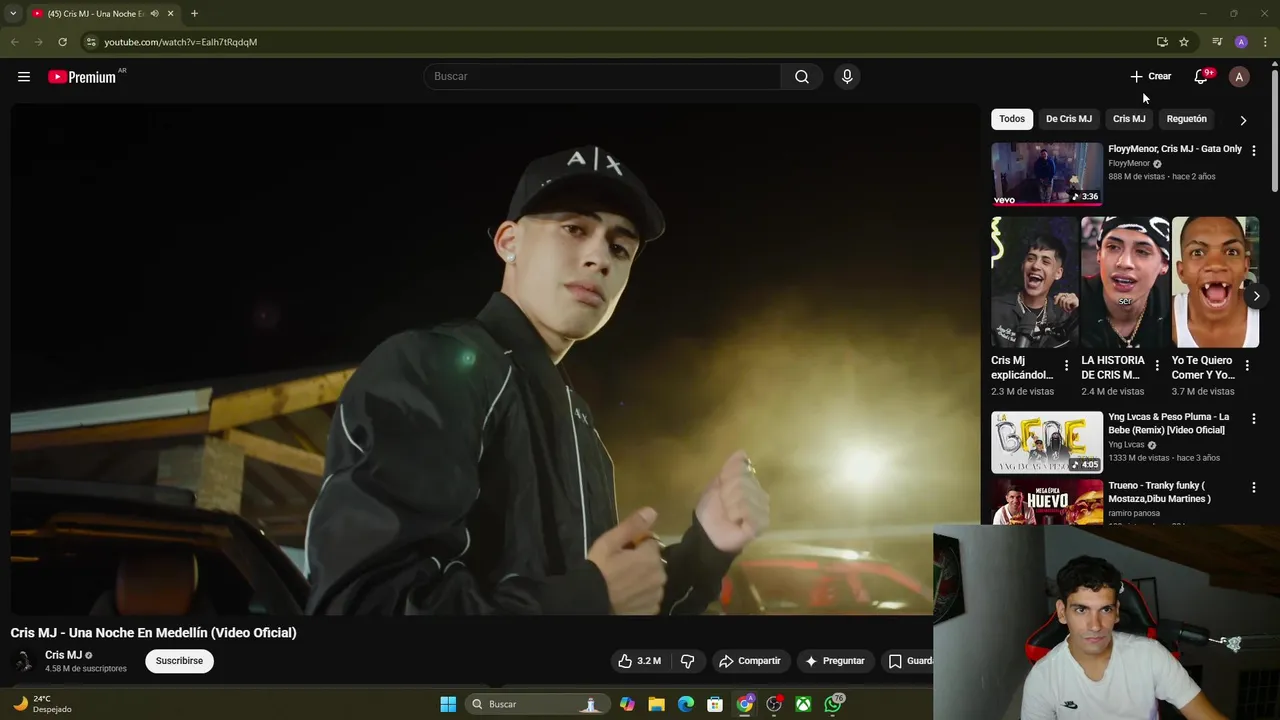1280x720 pixels.
Task: Select the De Cris MJ filter chip
Action: (1069, 119)
